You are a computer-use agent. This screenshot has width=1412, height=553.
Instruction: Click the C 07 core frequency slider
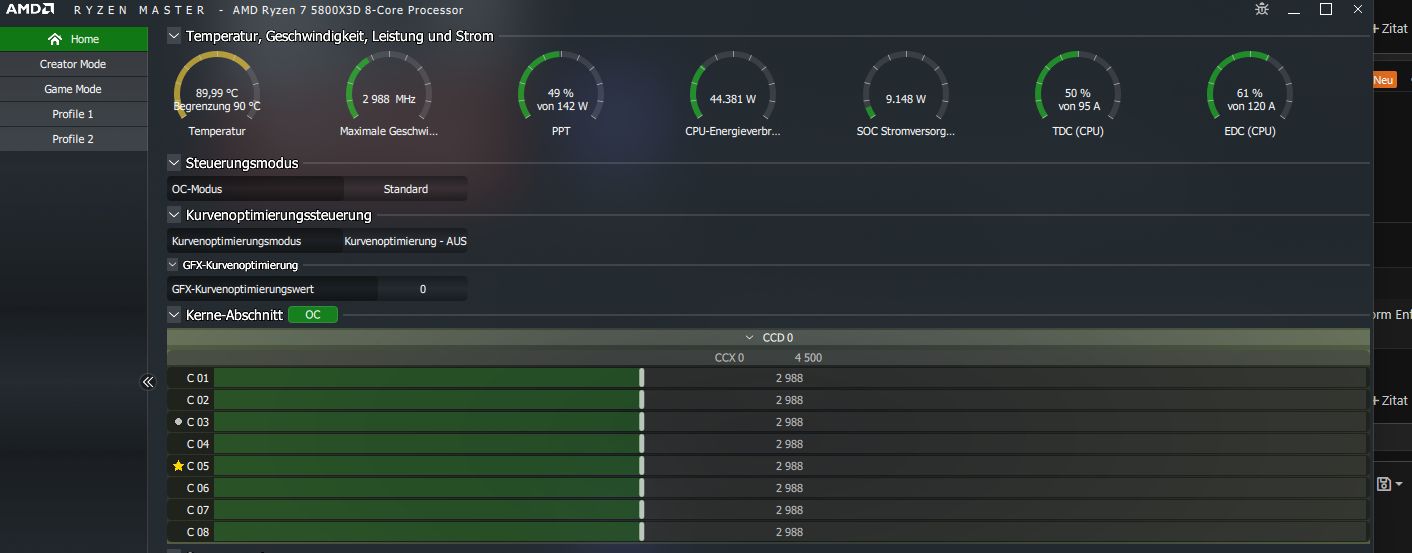click(790, 510)
